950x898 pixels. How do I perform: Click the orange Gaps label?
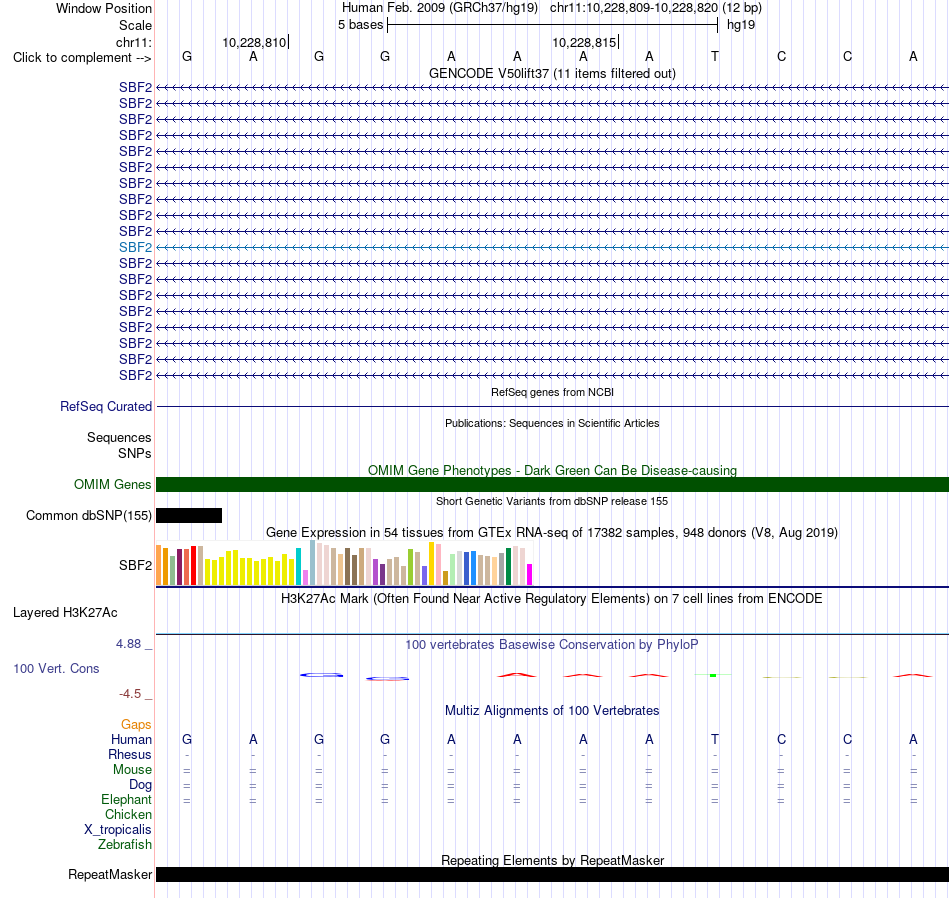pyautogui.click(x=136, y=725)
